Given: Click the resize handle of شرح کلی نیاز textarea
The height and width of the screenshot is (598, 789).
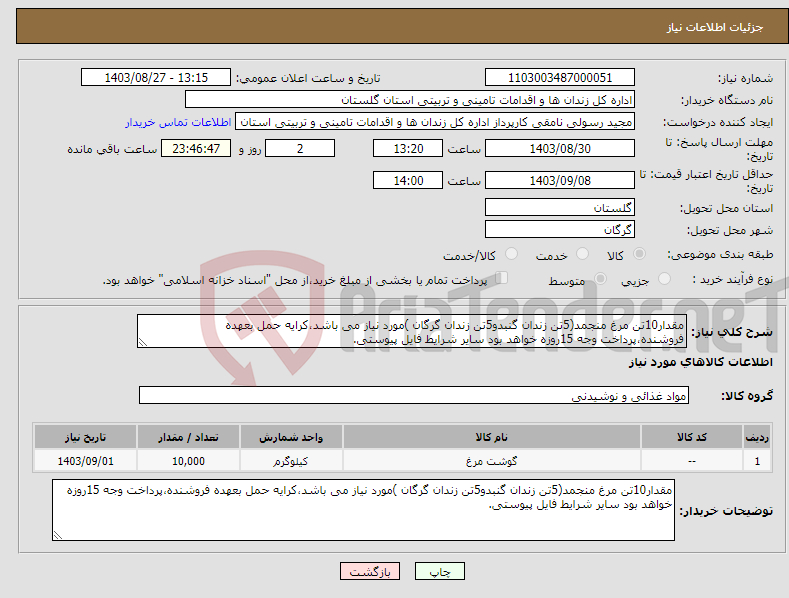Looking at the screenshot, I should [143, 342].
